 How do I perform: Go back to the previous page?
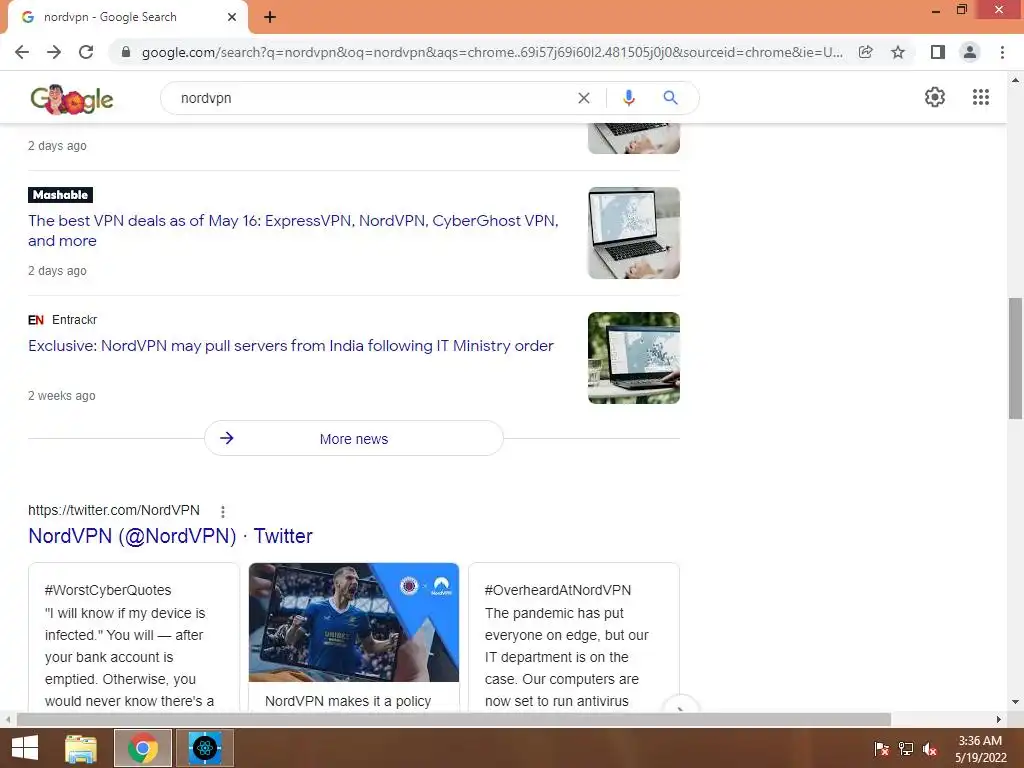coord(22,52)
